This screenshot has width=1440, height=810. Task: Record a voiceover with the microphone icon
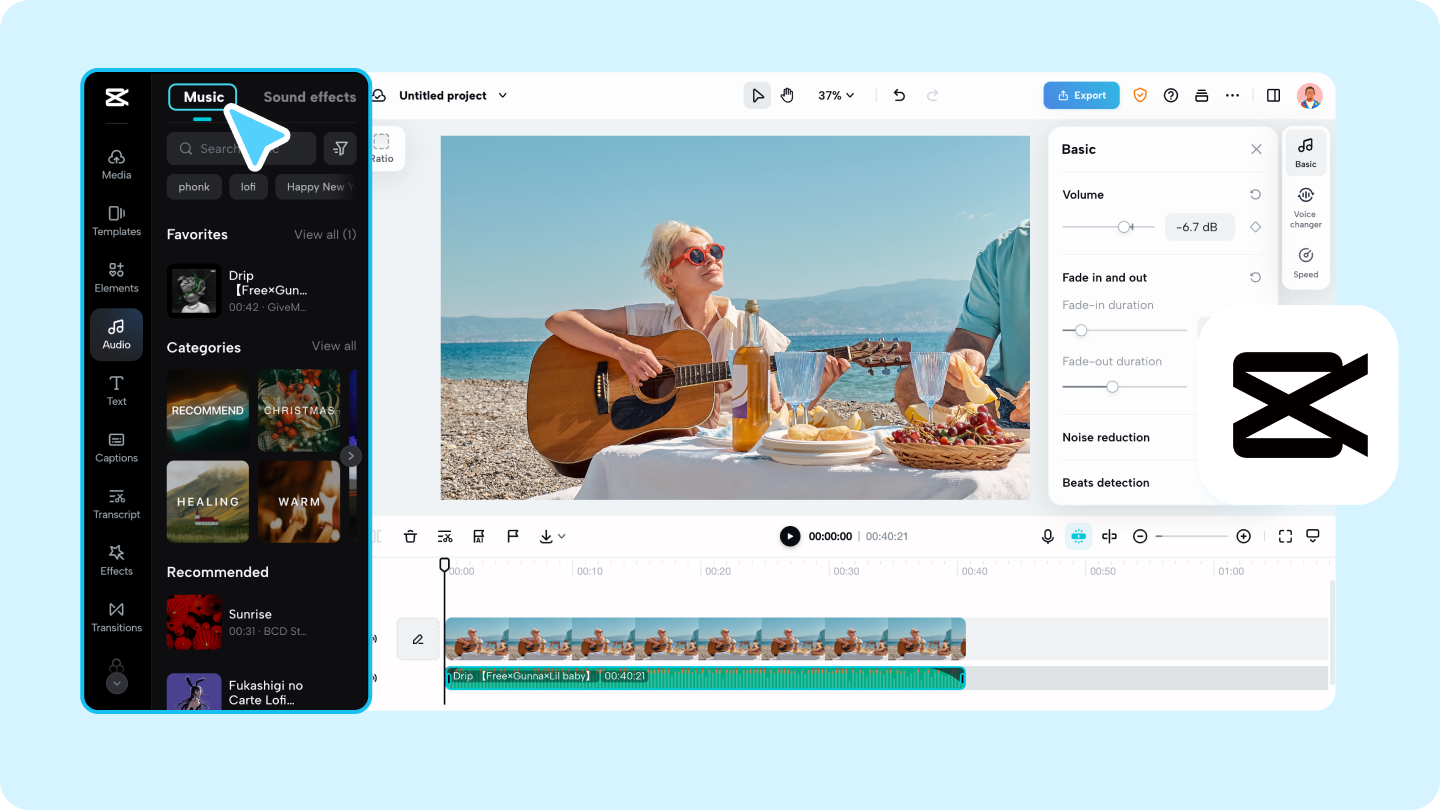[x=1047, y=536]
